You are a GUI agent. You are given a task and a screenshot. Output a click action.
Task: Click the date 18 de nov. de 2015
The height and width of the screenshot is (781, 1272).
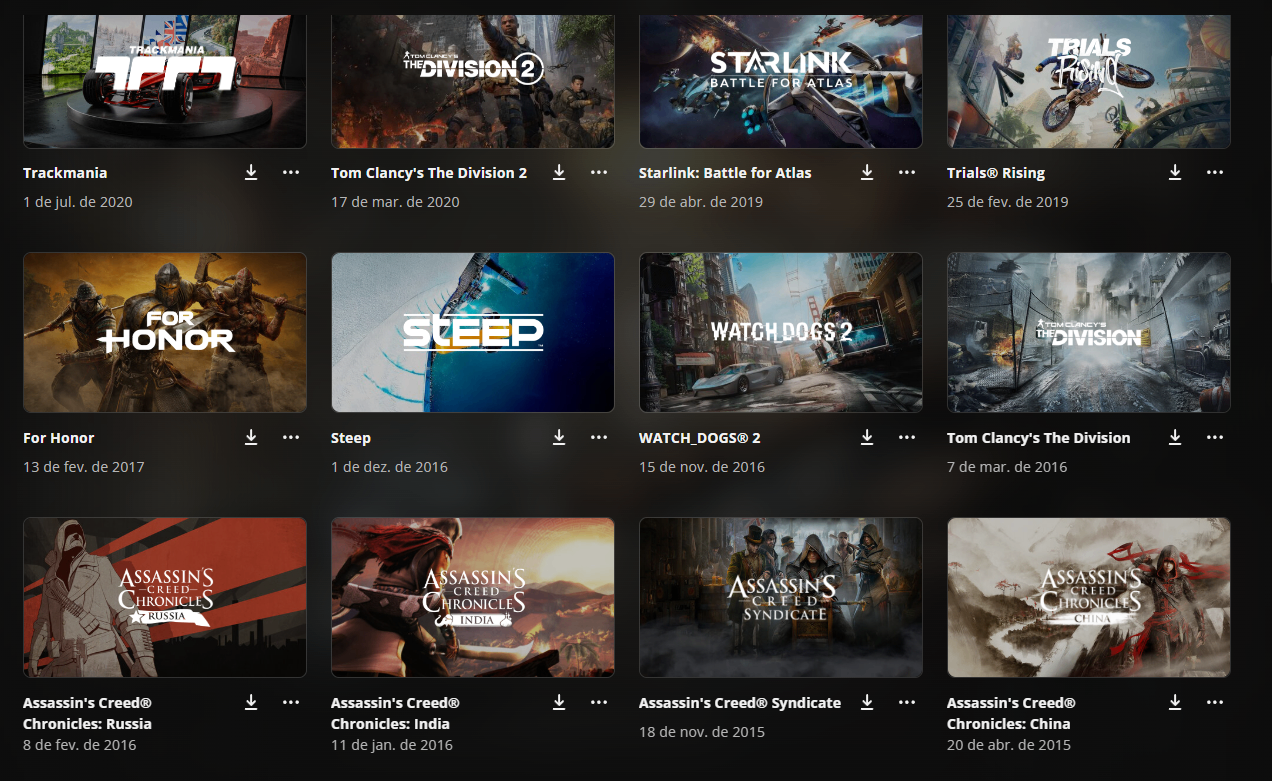pos(702,732)
